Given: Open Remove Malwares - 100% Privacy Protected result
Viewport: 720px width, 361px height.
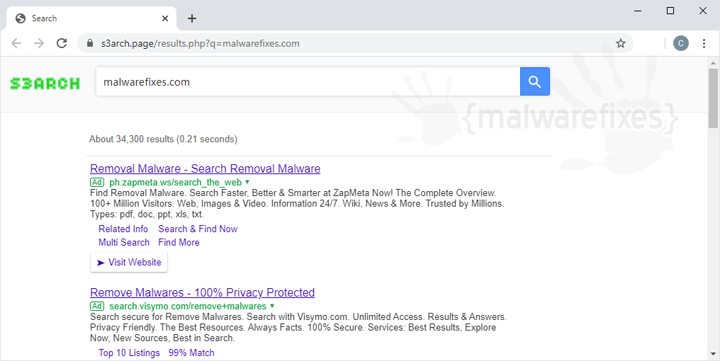Looking at the screenshot, I should pyautogui.click(x=202, y=293).
